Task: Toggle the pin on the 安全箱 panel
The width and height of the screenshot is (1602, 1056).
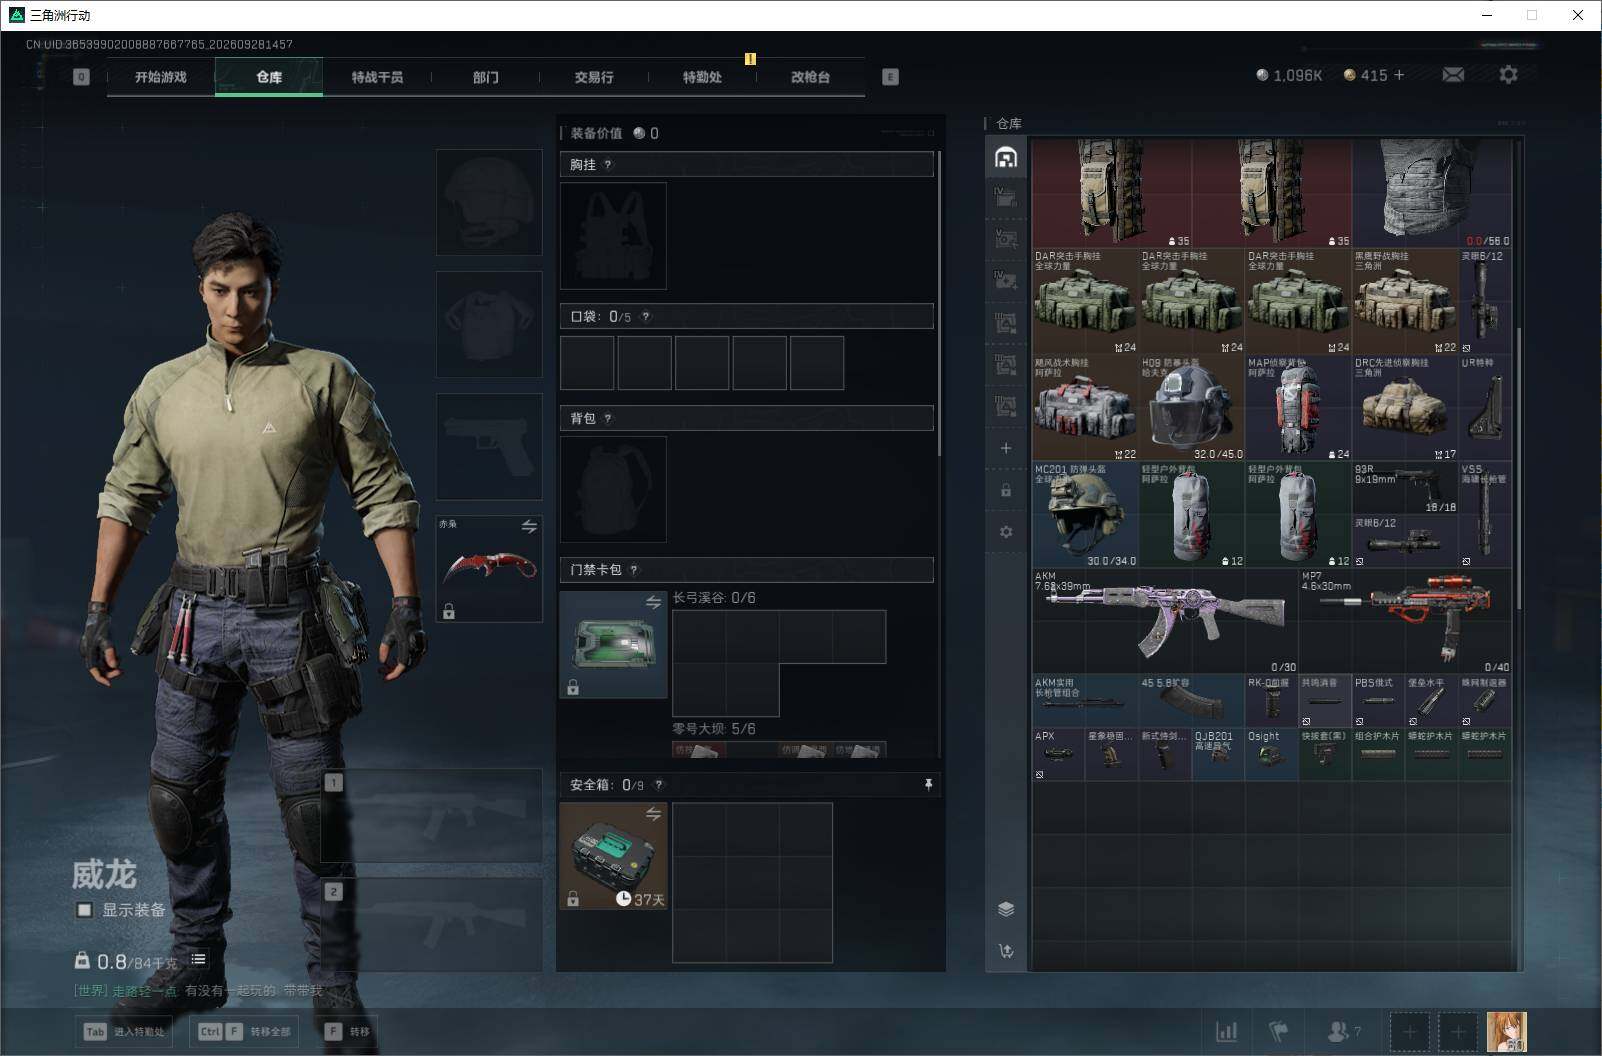Action: point(928,785)
